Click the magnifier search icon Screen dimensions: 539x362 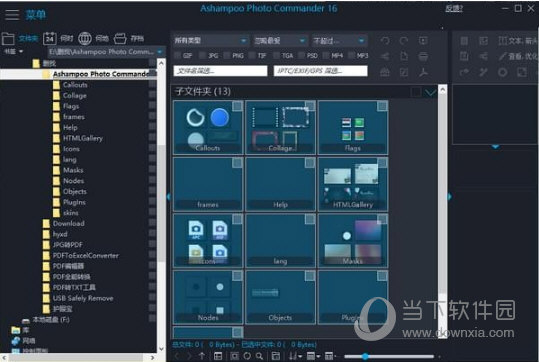click(x=260, y=356)
